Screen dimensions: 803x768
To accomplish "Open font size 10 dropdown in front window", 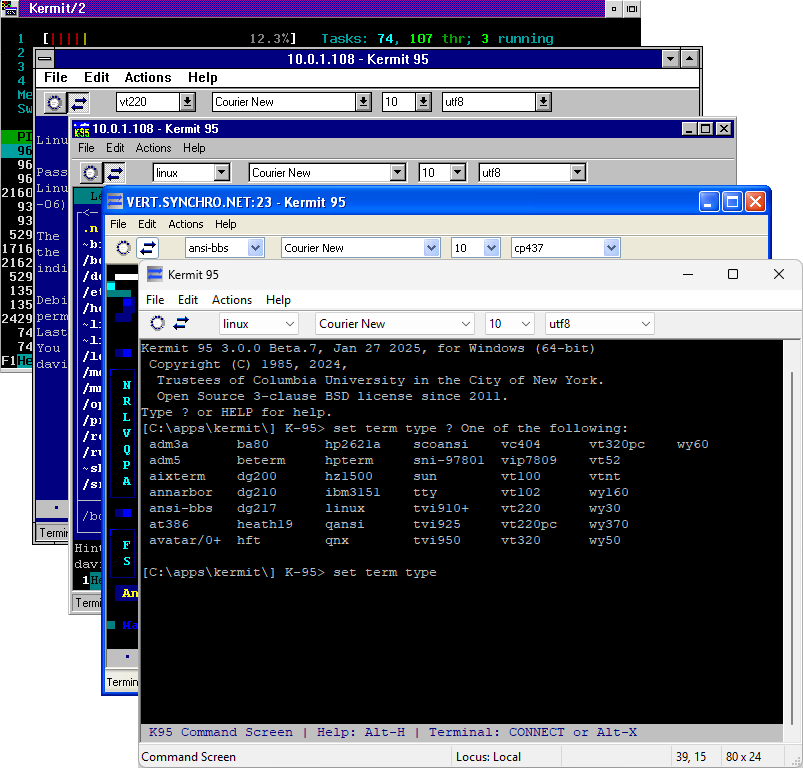I will (510, 324).
